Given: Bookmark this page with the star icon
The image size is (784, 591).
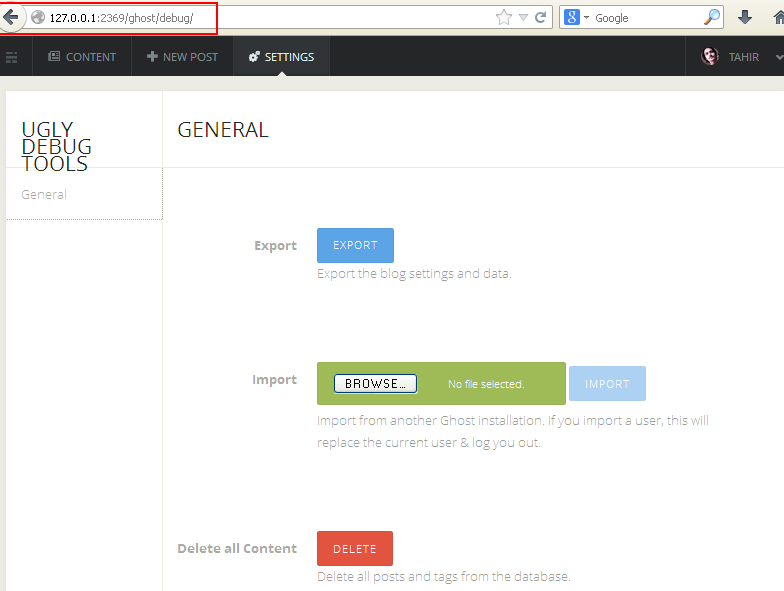Looking at the screenshot, I should (504, 17).
